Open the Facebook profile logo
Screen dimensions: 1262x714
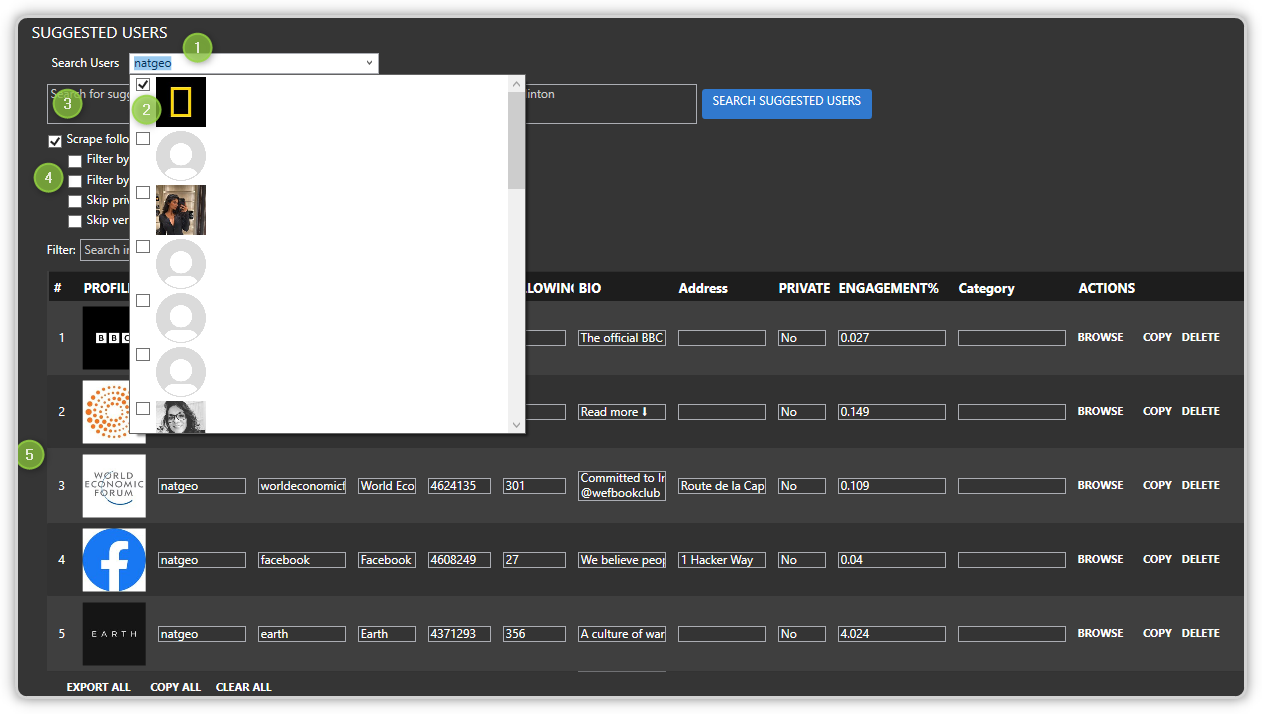(x=114, y=560)
